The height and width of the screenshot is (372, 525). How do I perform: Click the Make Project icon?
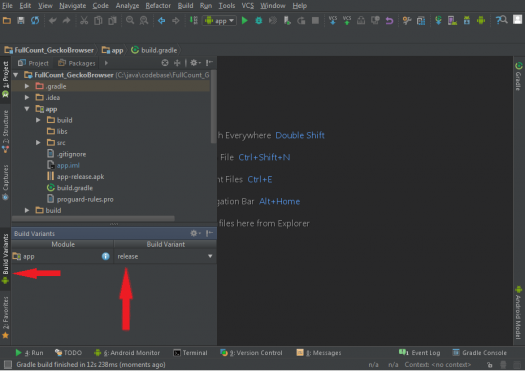coord(194,21)
